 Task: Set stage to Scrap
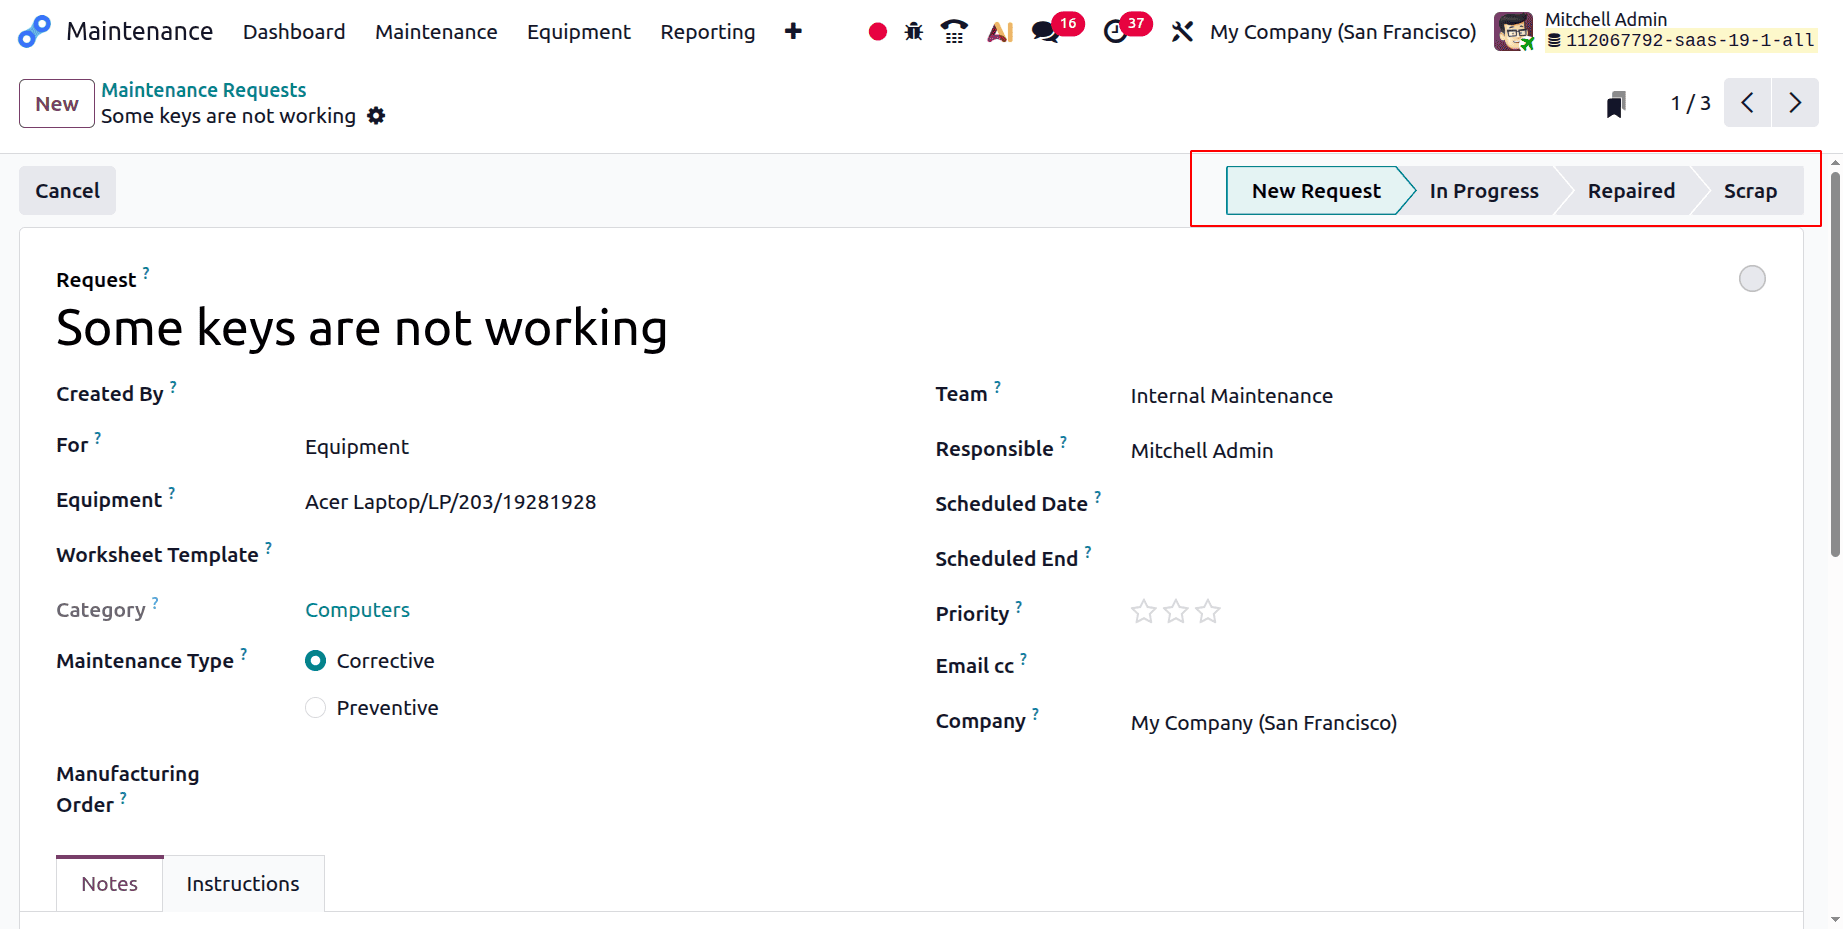(x=1750, y=191)
